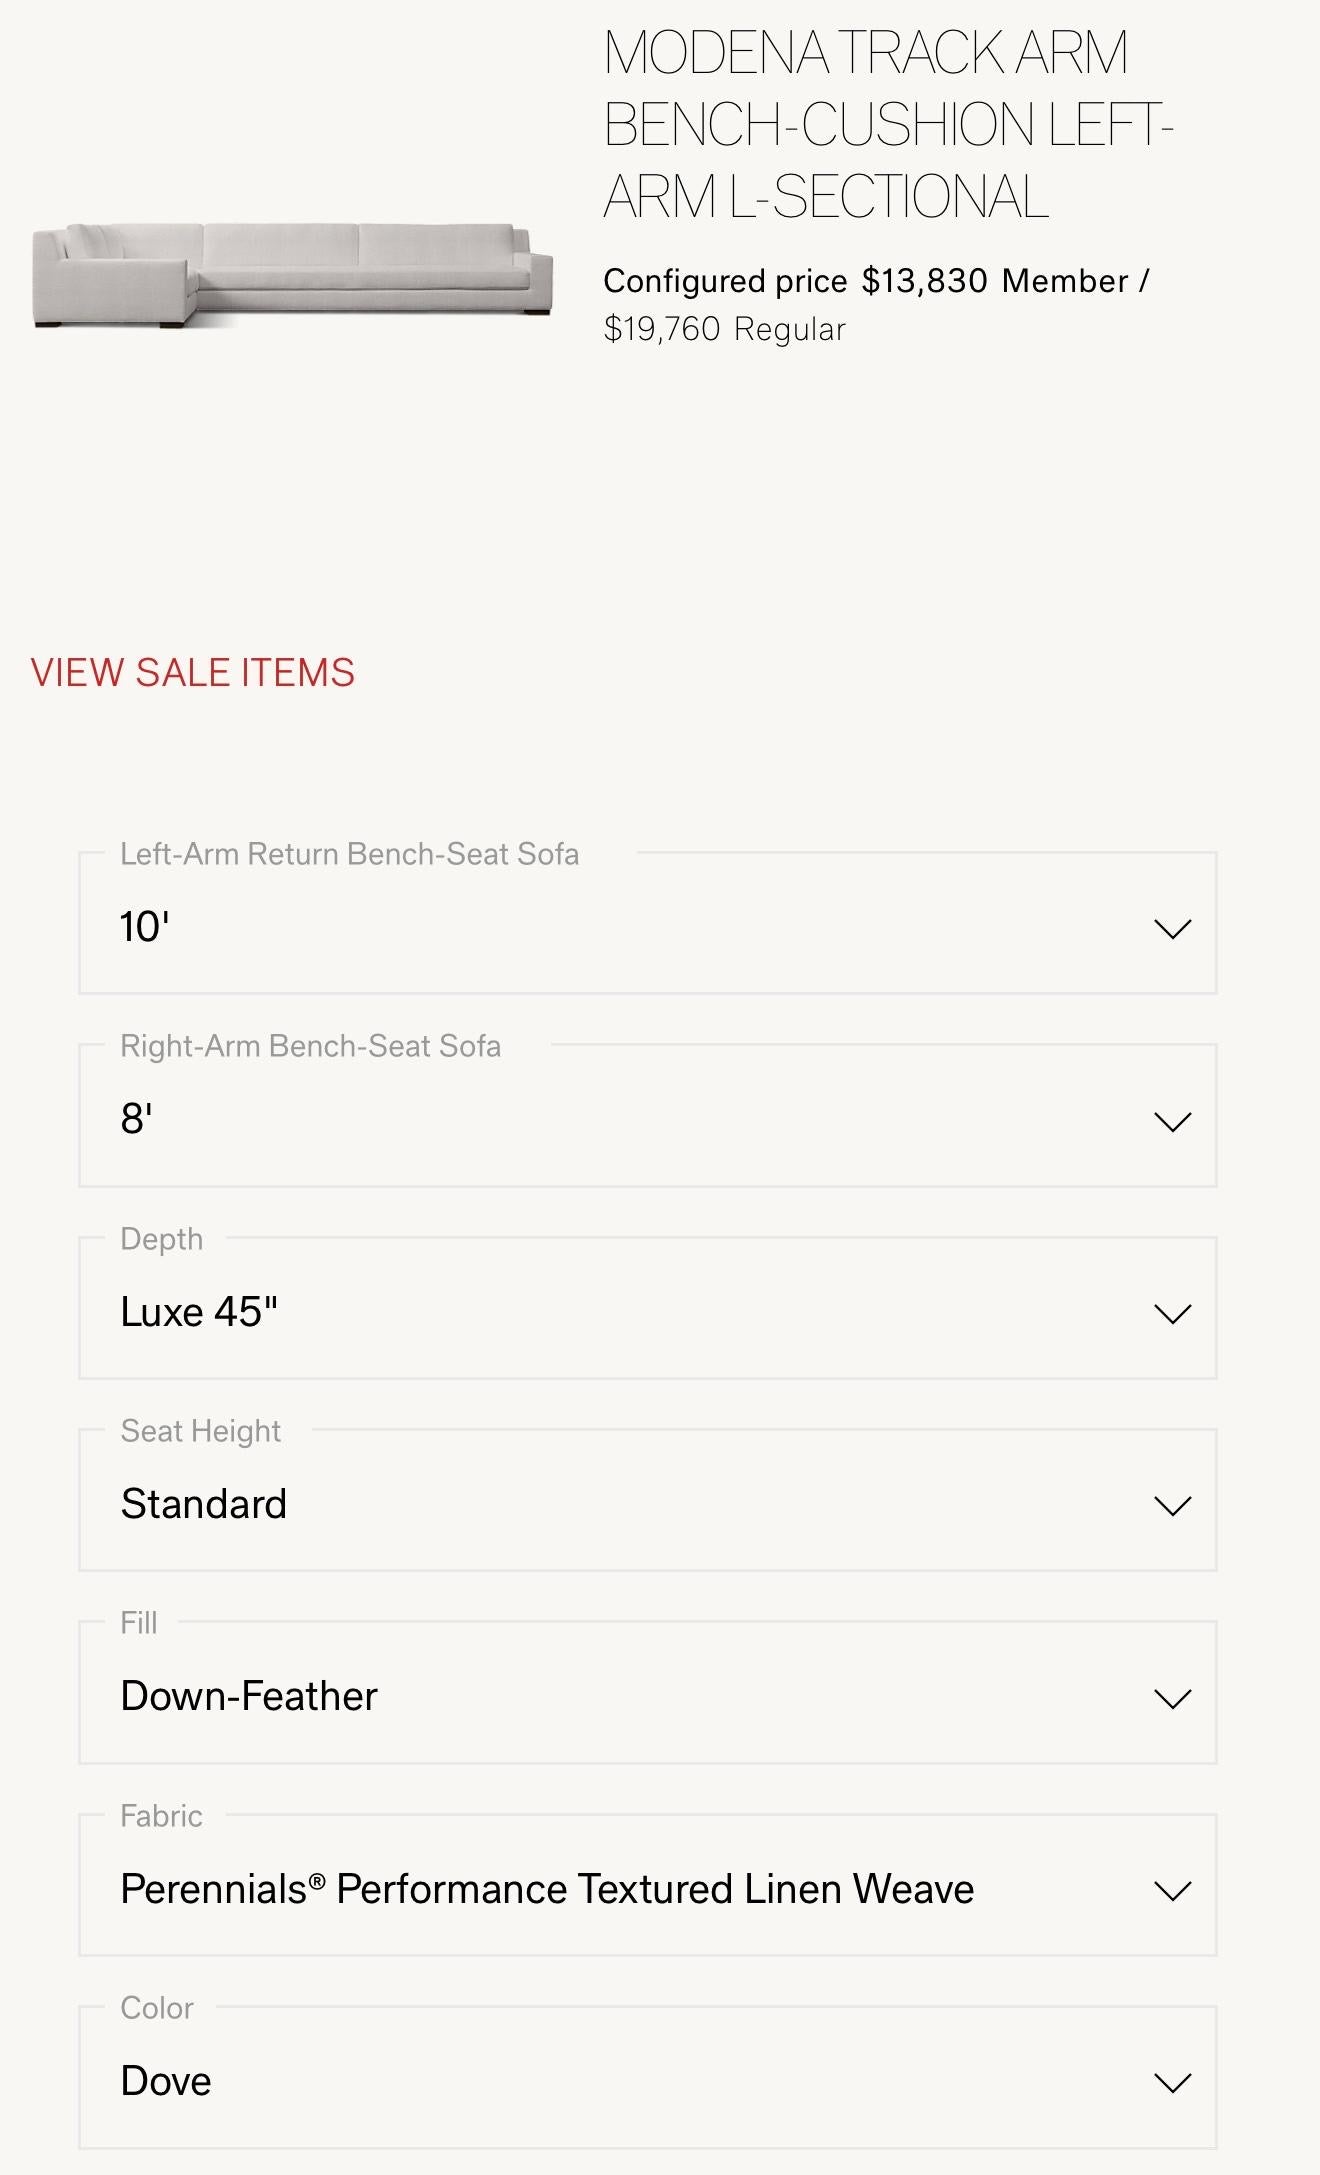Click chevron arrow in Left-Arm Return dropdown
1320x2175 pixels.
1172,929
